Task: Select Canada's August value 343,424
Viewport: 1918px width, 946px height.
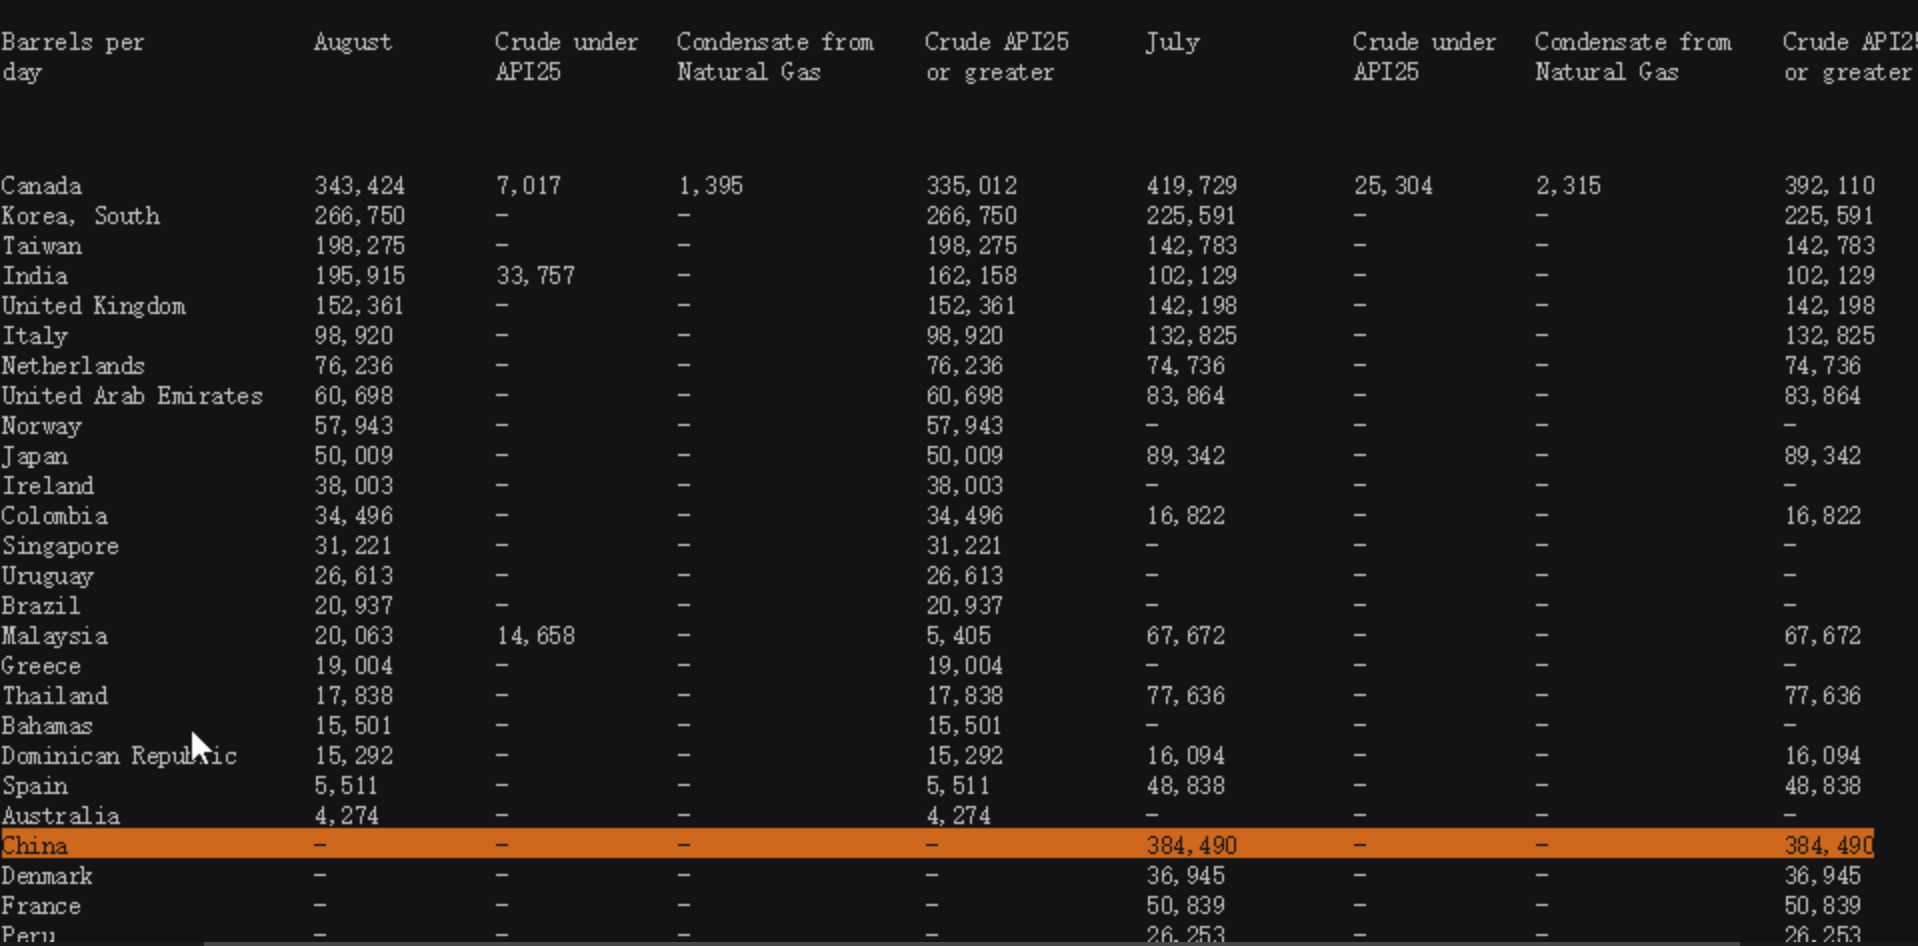Action: (359, 186)
